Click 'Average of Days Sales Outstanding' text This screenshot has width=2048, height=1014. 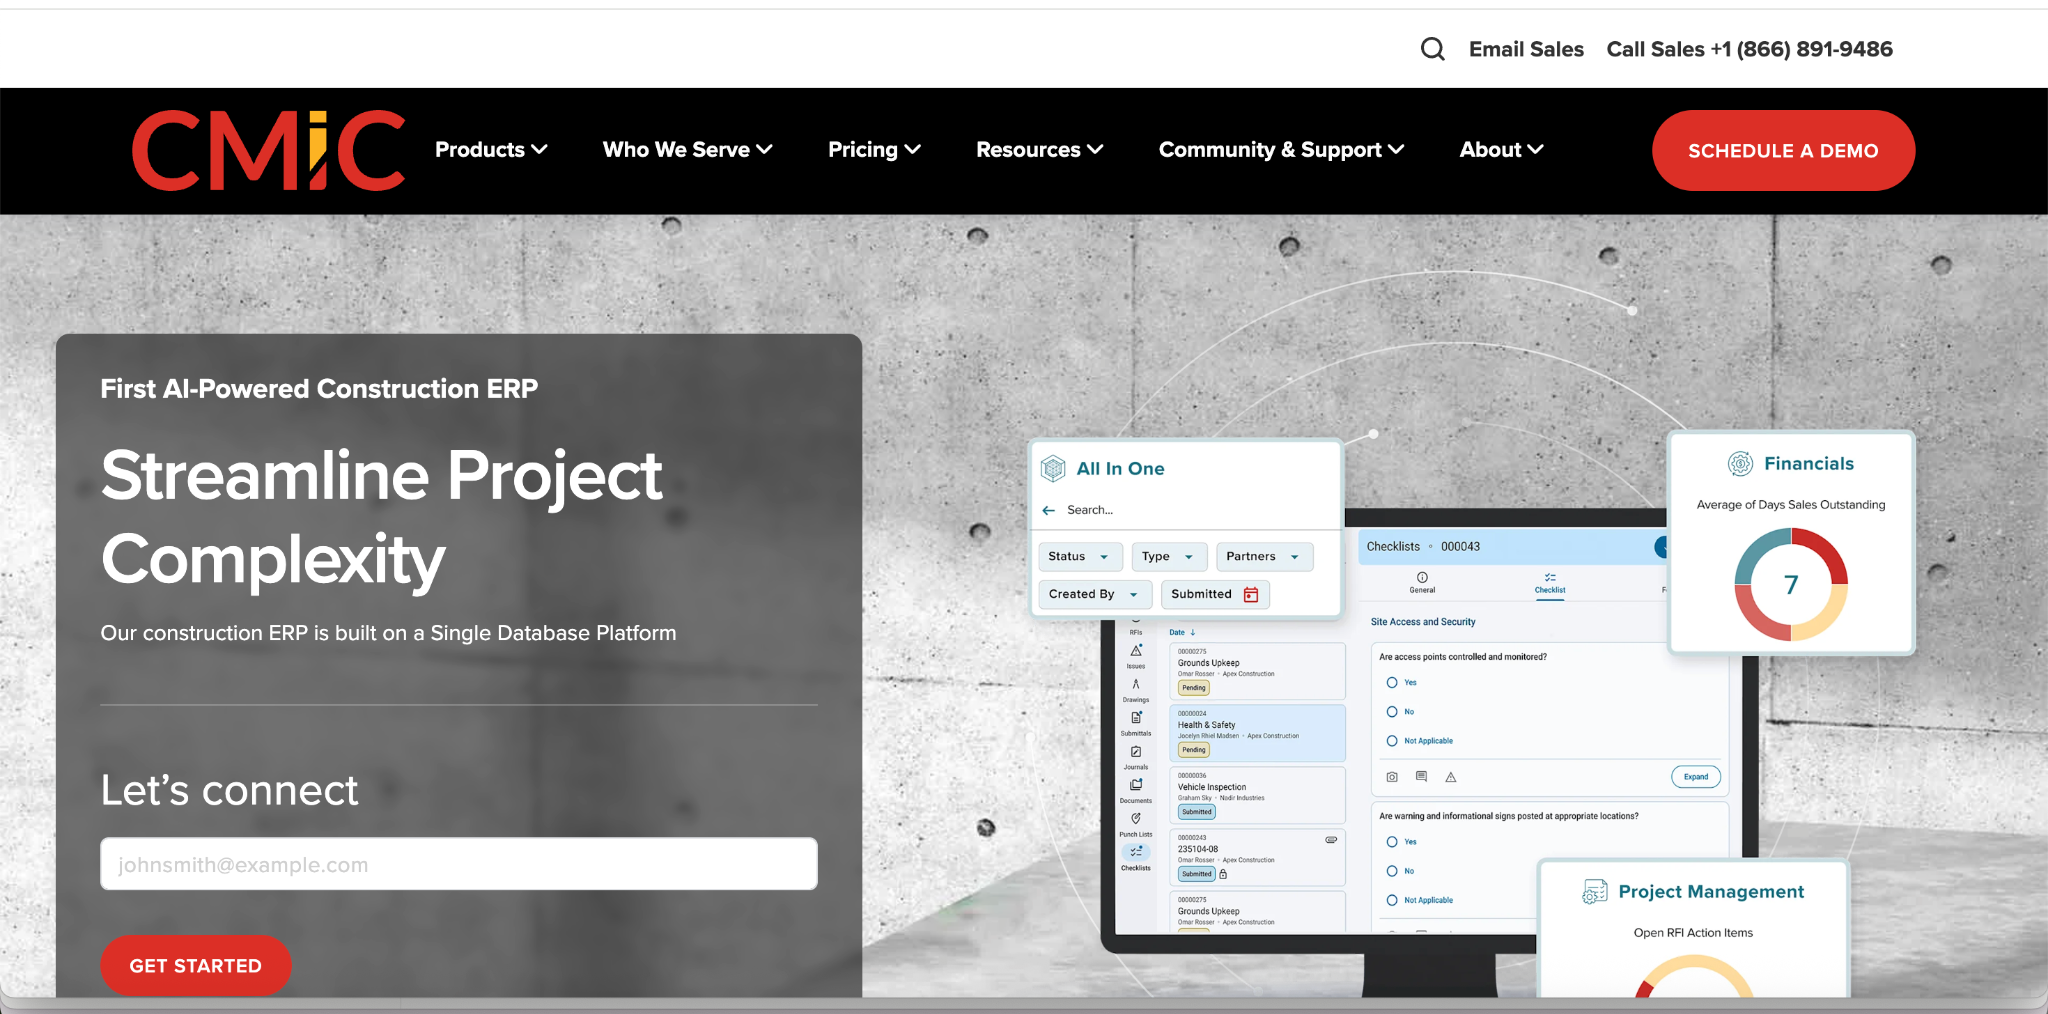(x=1791, y=505)
